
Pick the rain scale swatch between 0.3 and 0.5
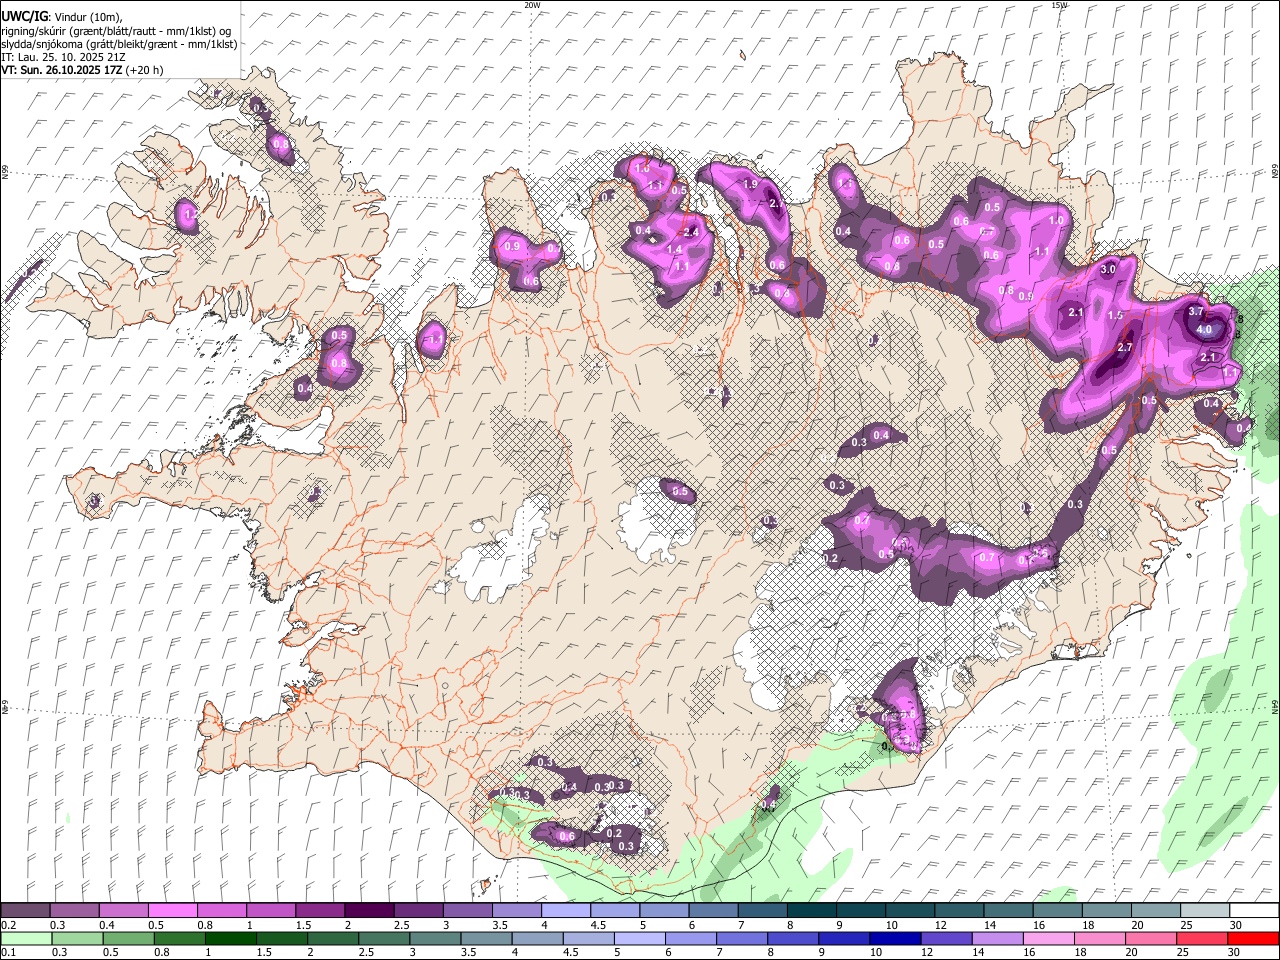tap(76, 938)
